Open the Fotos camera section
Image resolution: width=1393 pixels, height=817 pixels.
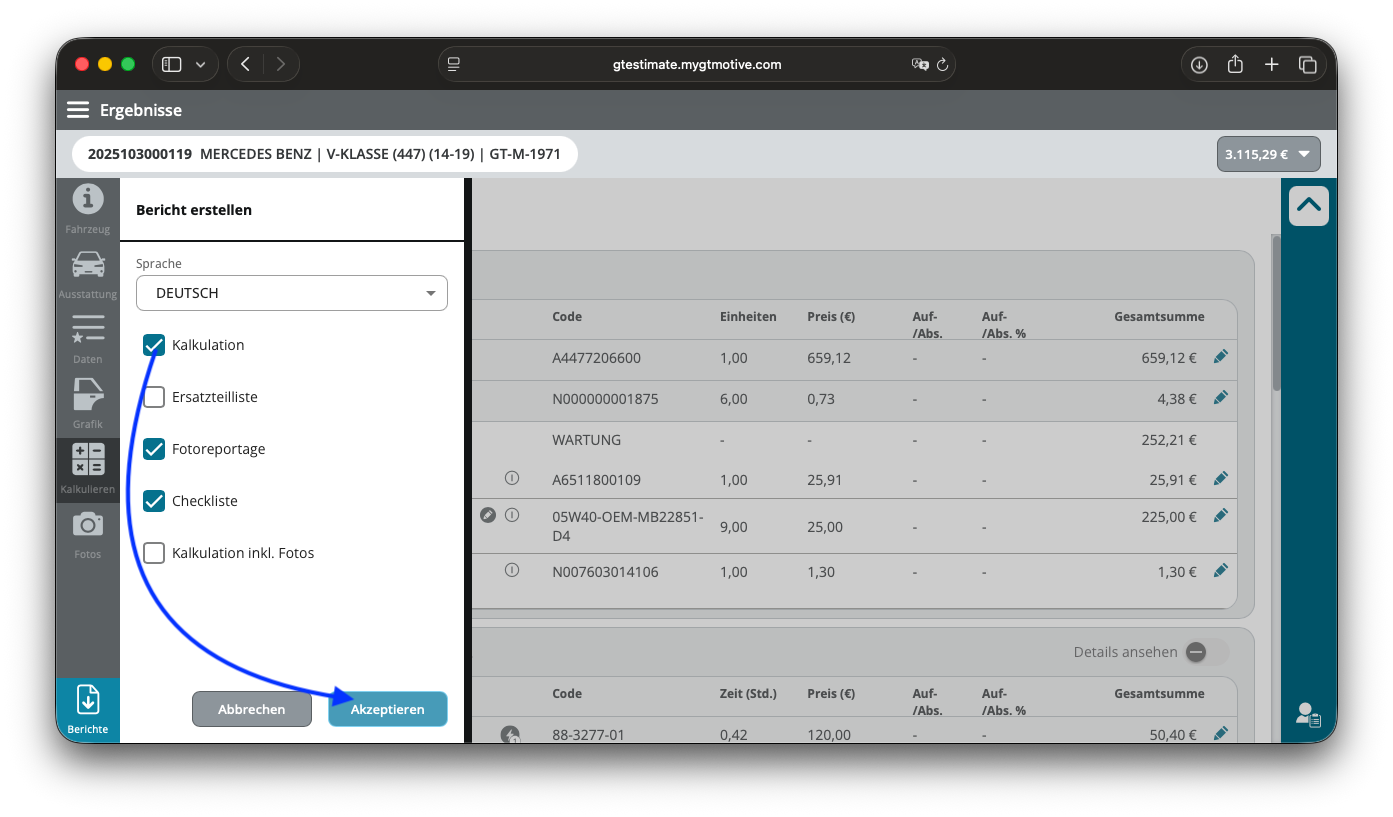click(88, 534)
